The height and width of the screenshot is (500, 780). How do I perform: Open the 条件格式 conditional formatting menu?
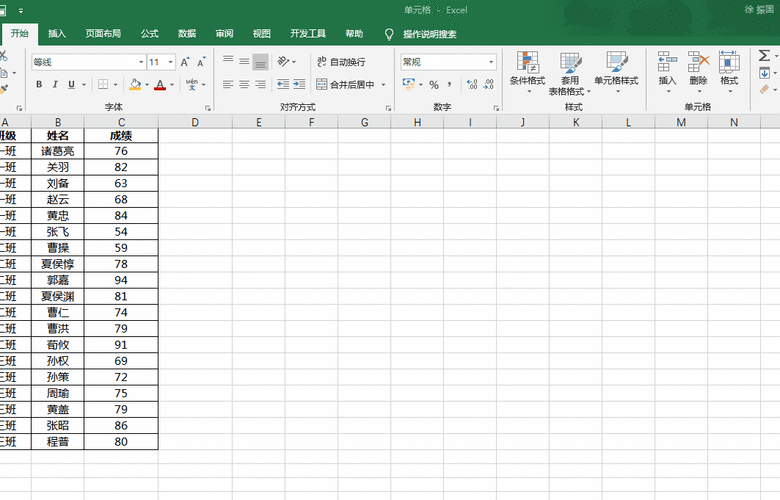(527, 72)
